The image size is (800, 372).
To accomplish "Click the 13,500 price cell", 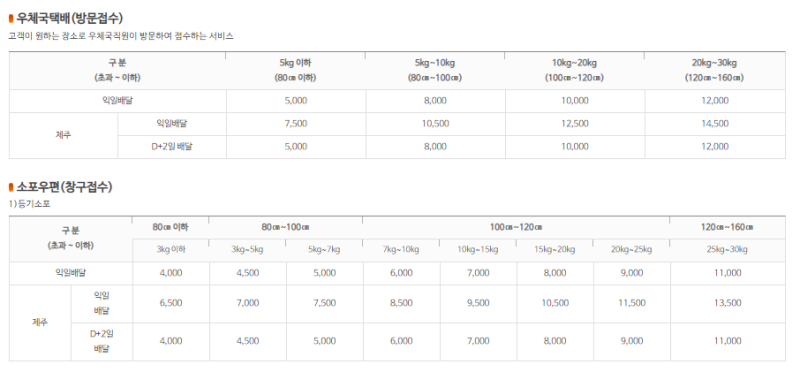I will point(728,303).
